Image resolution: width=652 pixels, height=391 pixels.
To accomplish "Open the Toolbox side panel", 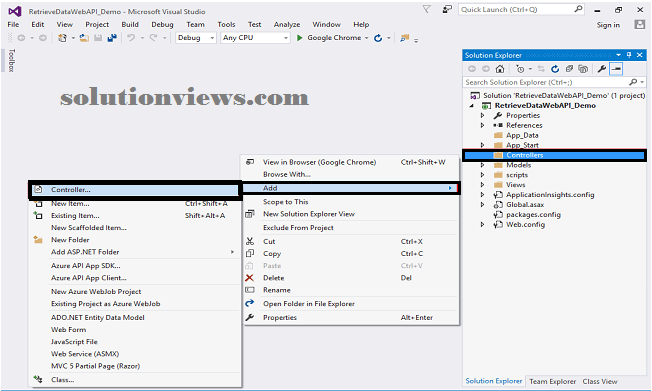I will tap(12, 60).
